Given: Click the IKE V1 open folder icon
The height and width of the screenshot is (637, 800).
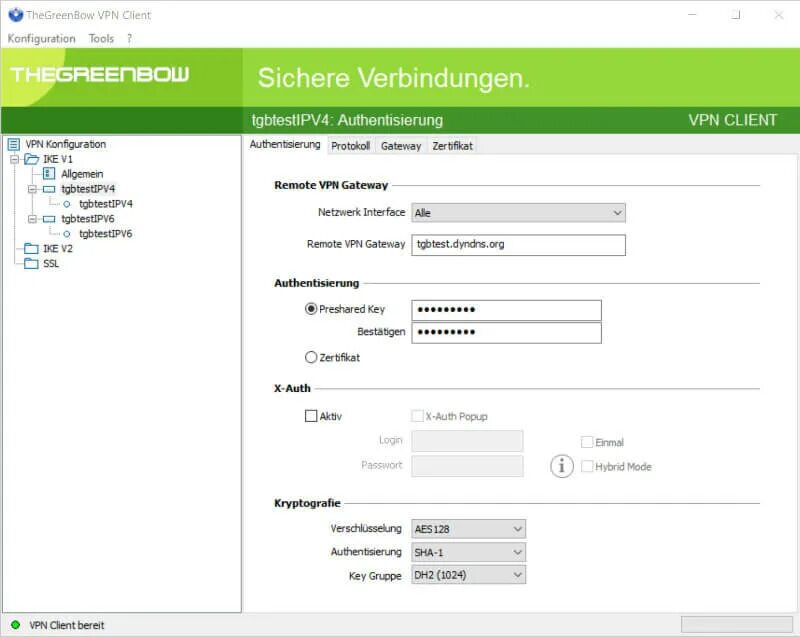Looking at the screenshot, I should 32,159.
